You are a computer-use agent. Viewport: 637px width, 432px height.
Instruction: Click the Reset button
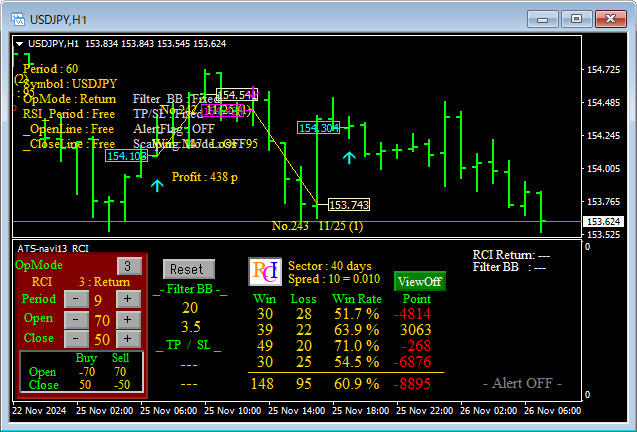188,269
